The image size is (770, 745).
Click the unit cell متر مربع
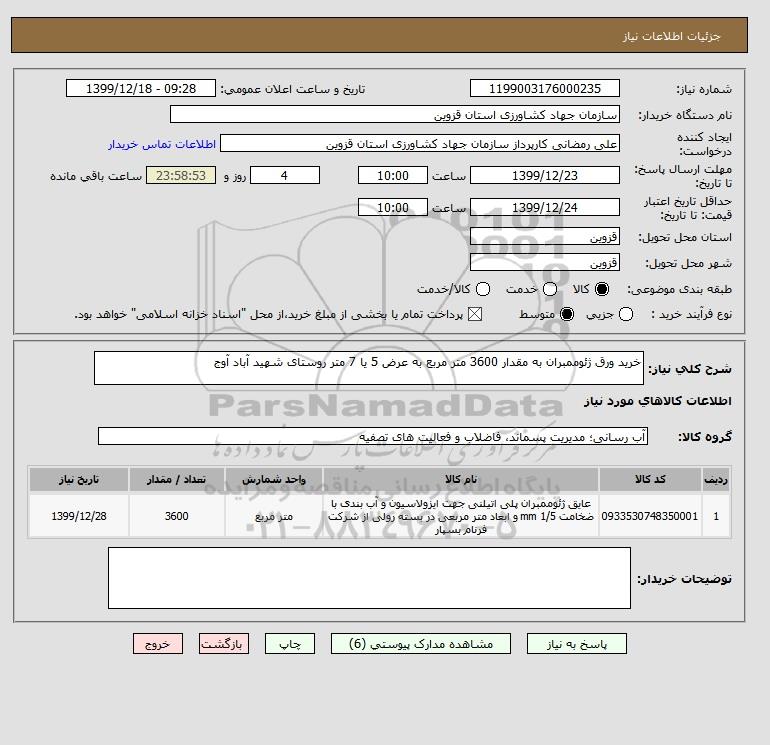click(274, 516)
